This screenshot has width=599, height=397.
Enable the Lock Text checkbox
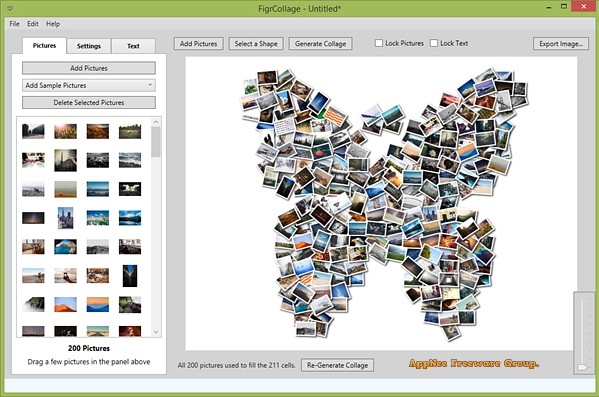coord(434,43)
